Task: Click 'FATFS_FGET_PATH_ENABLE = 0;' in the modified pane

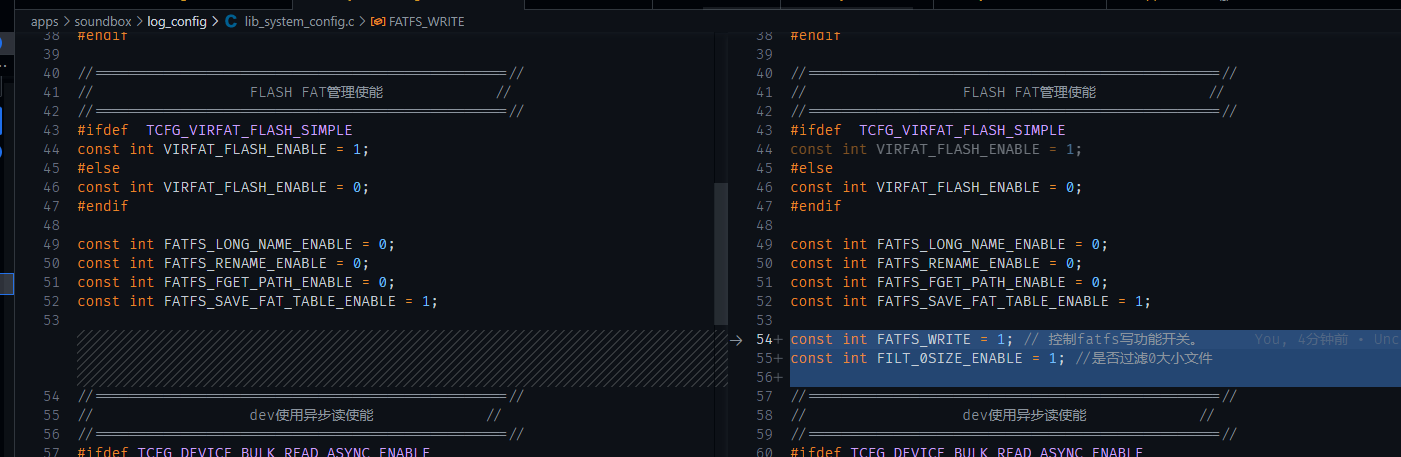Action: click(x=993, y=282)
